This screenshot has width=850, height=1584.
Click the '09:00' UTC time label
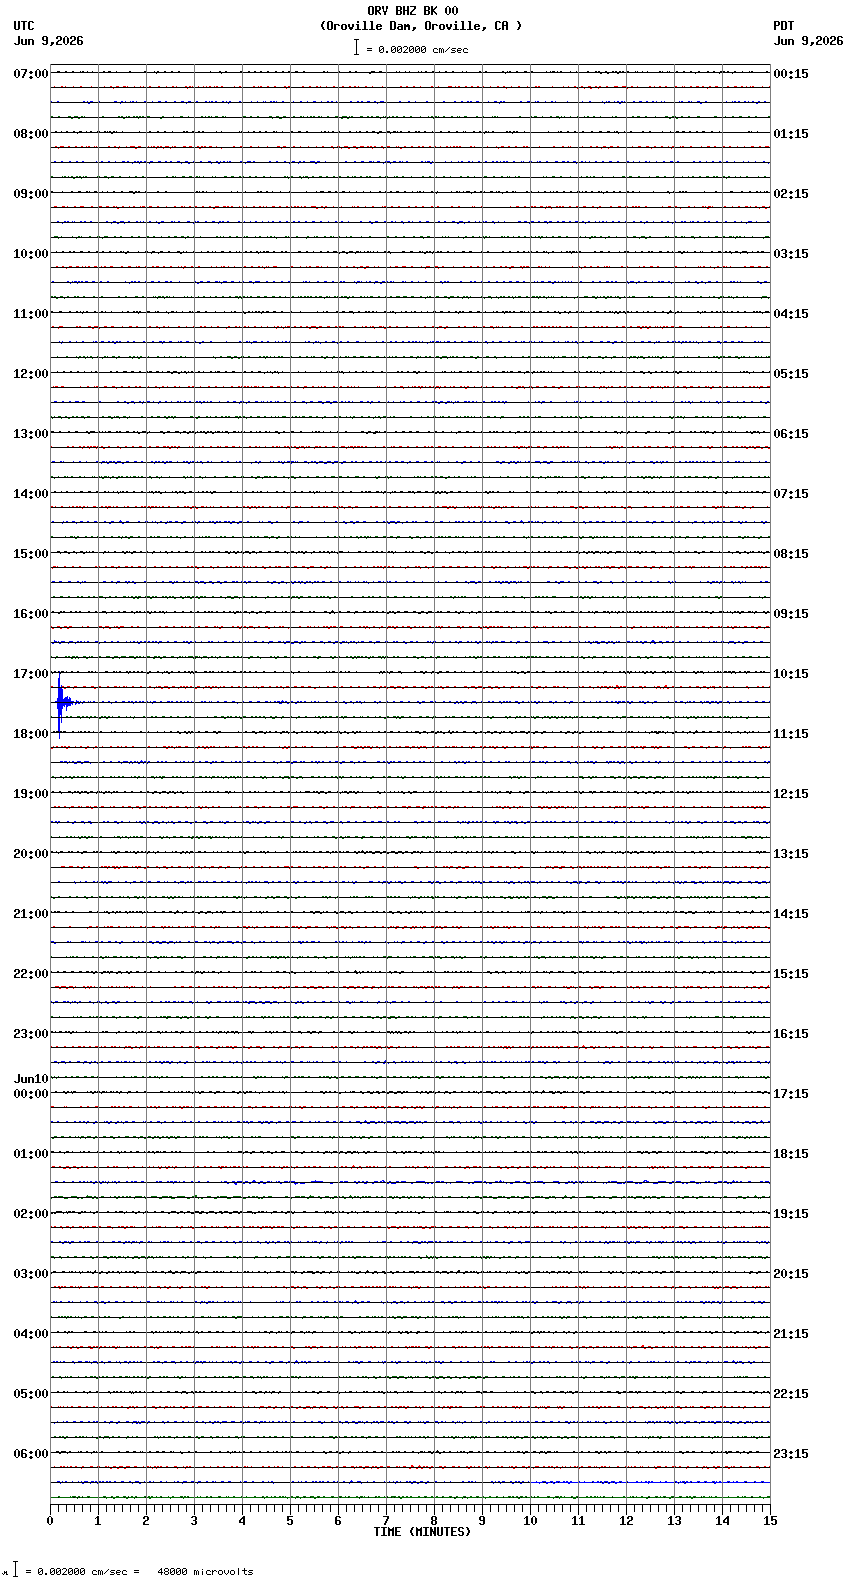point(31,194)
